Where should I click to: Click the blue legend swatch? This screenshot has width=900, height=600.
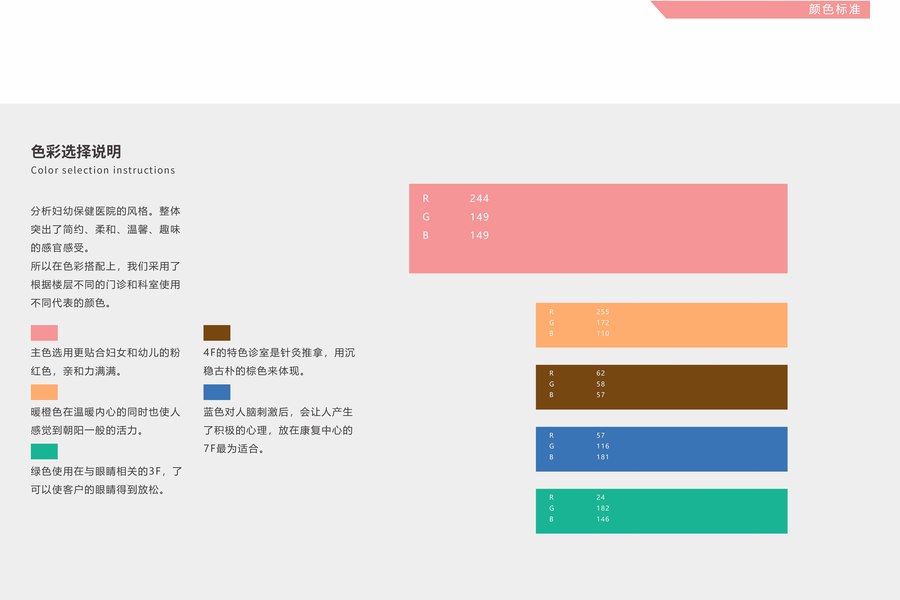click(x=217, y=392)
